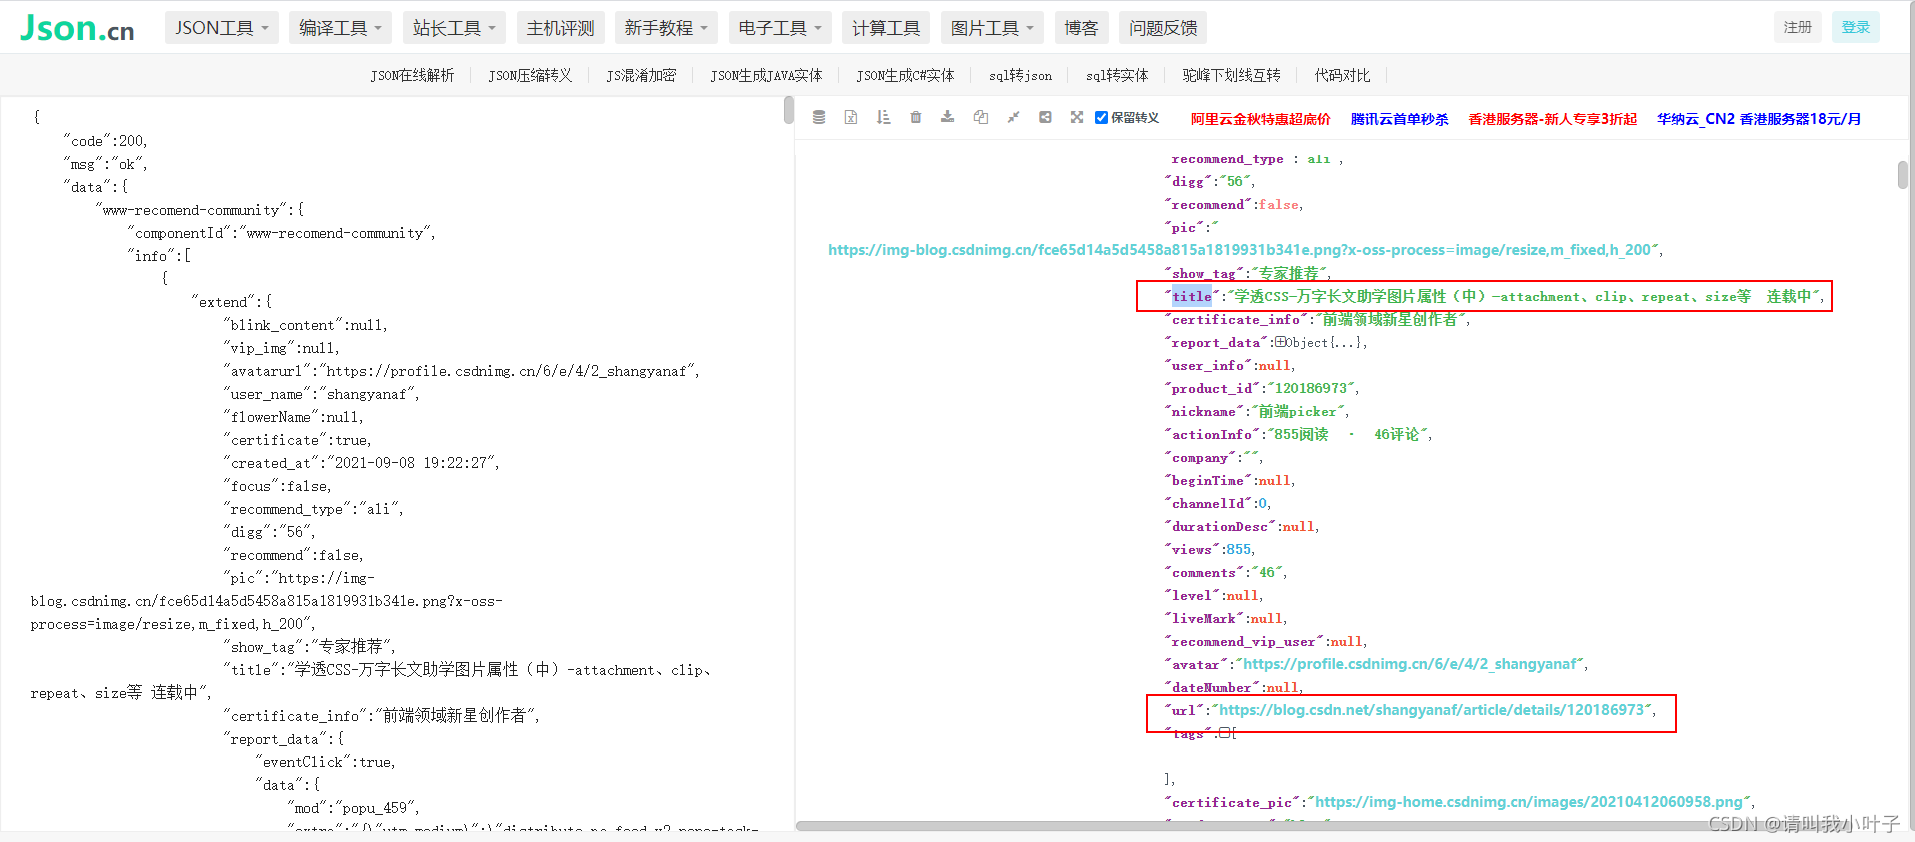
Task: Select the JSON生成JAVA实体 tab
Action: click(x=766, y=75)
